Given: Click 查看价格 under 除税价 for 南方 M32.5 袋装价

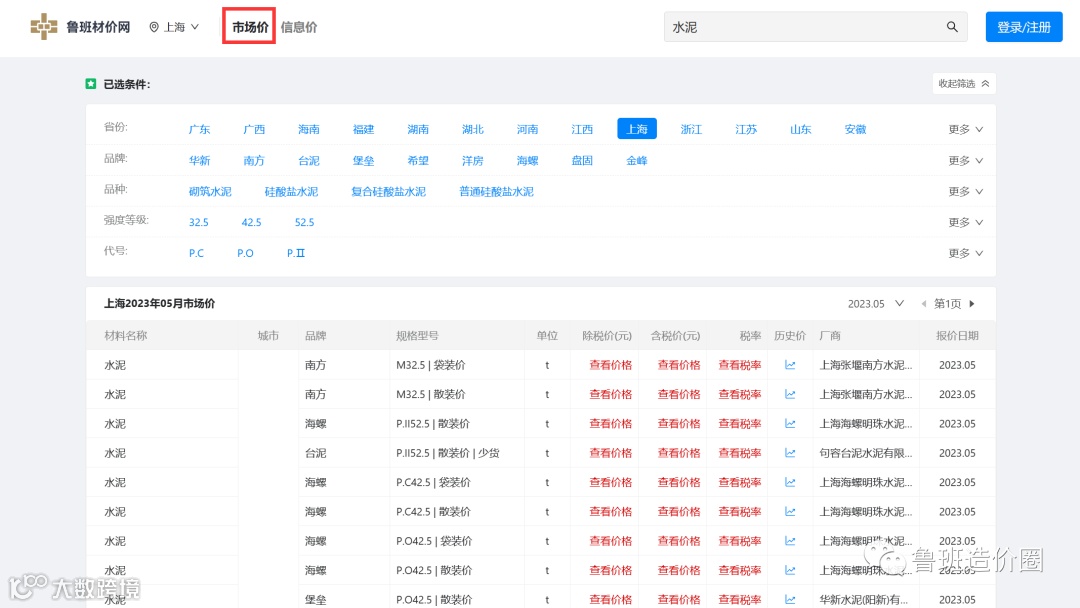Looking at the screenshot, I should point(610,365).
